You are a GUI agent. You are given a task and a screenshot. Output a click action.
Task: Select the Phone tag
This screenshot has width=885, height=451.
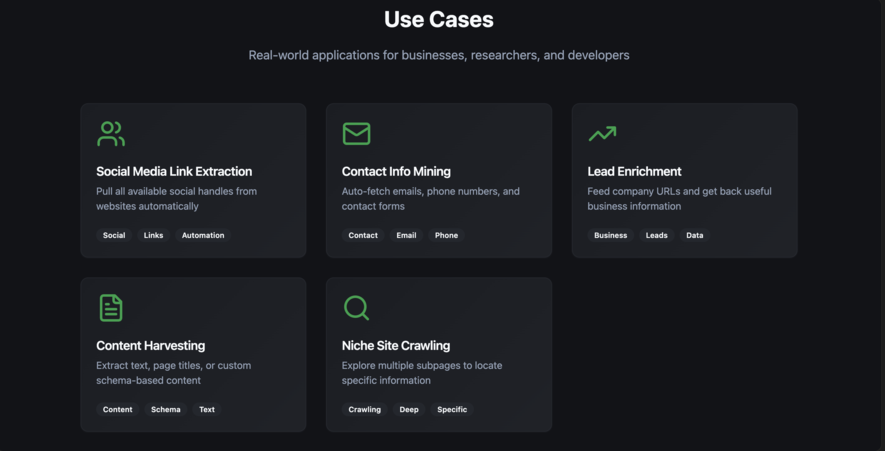pyautogui.click(x=446, y=235)
